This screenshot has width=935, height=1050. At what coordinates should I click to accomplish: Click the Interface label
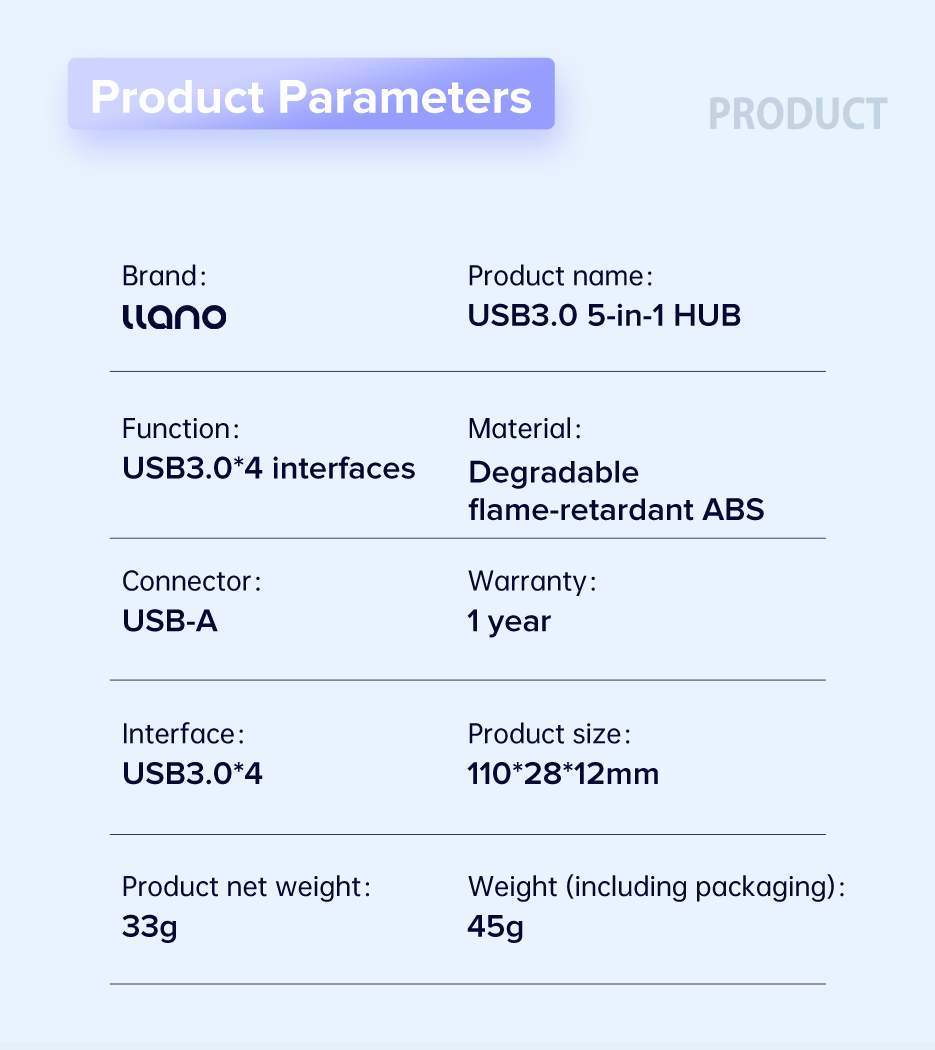183,734
